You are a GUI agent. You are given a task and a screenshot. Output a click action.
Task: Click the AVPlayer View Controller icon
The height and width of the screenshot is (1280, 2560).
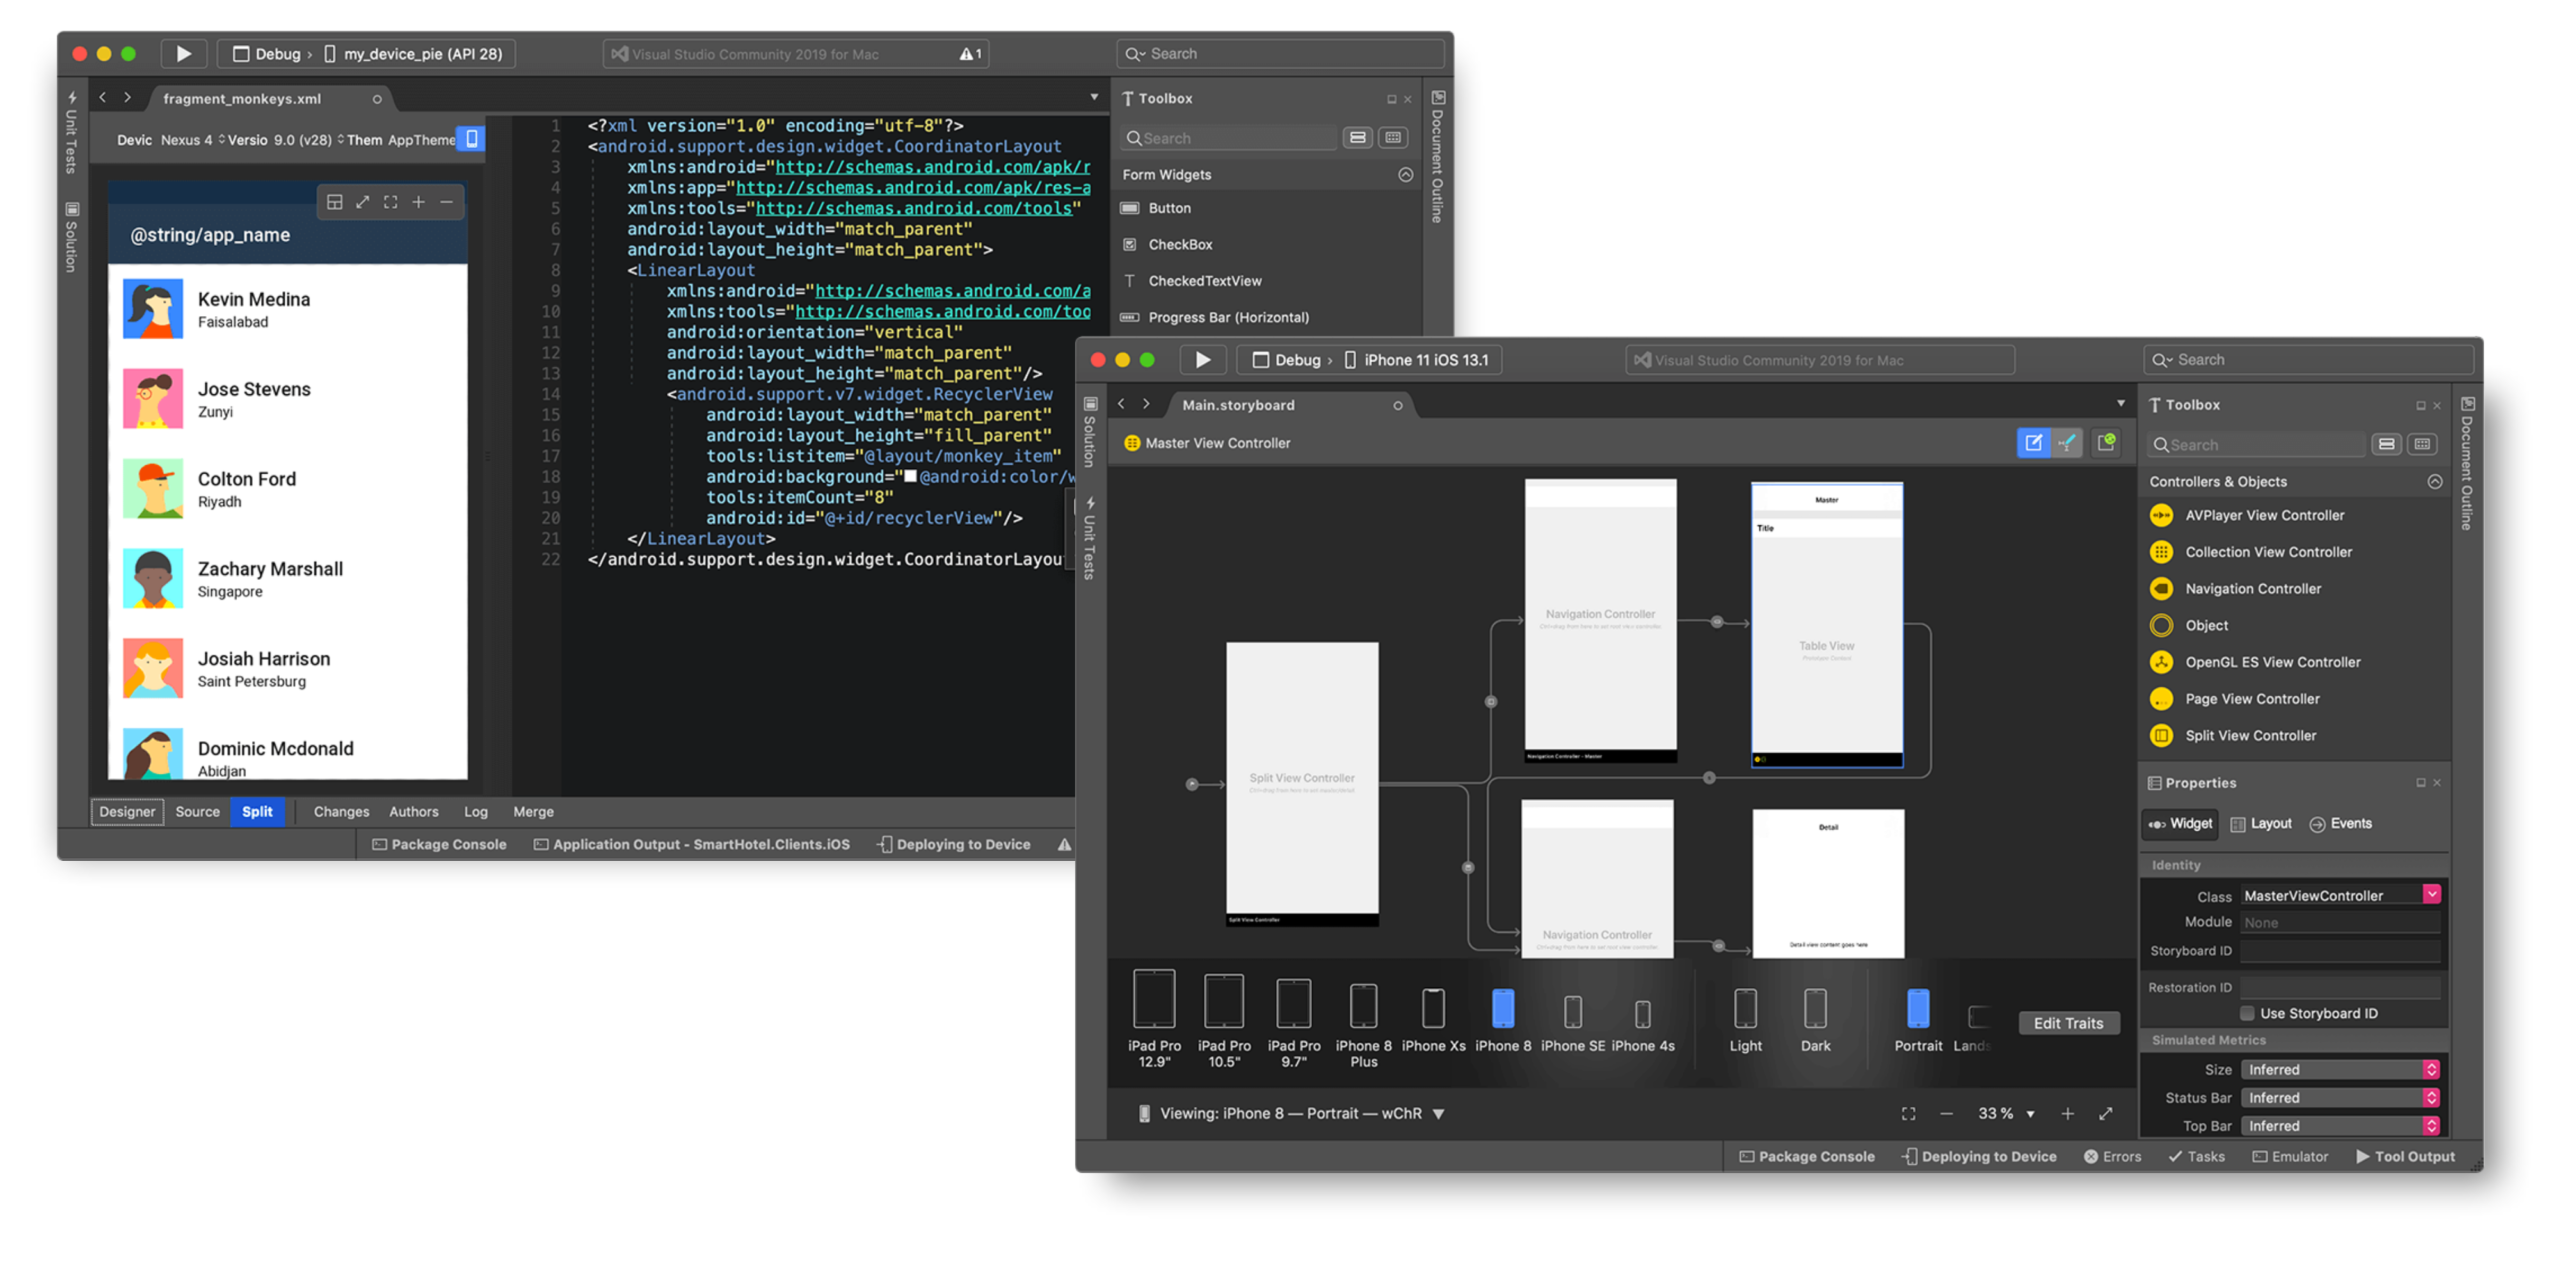click(x=2160, y=516)
